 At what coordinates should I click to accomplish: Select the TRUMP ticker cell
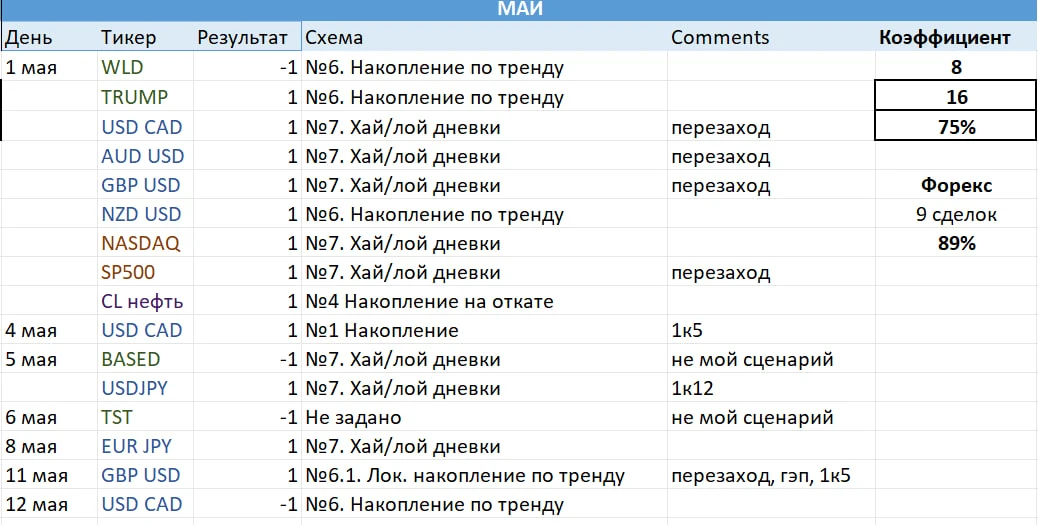145,97
